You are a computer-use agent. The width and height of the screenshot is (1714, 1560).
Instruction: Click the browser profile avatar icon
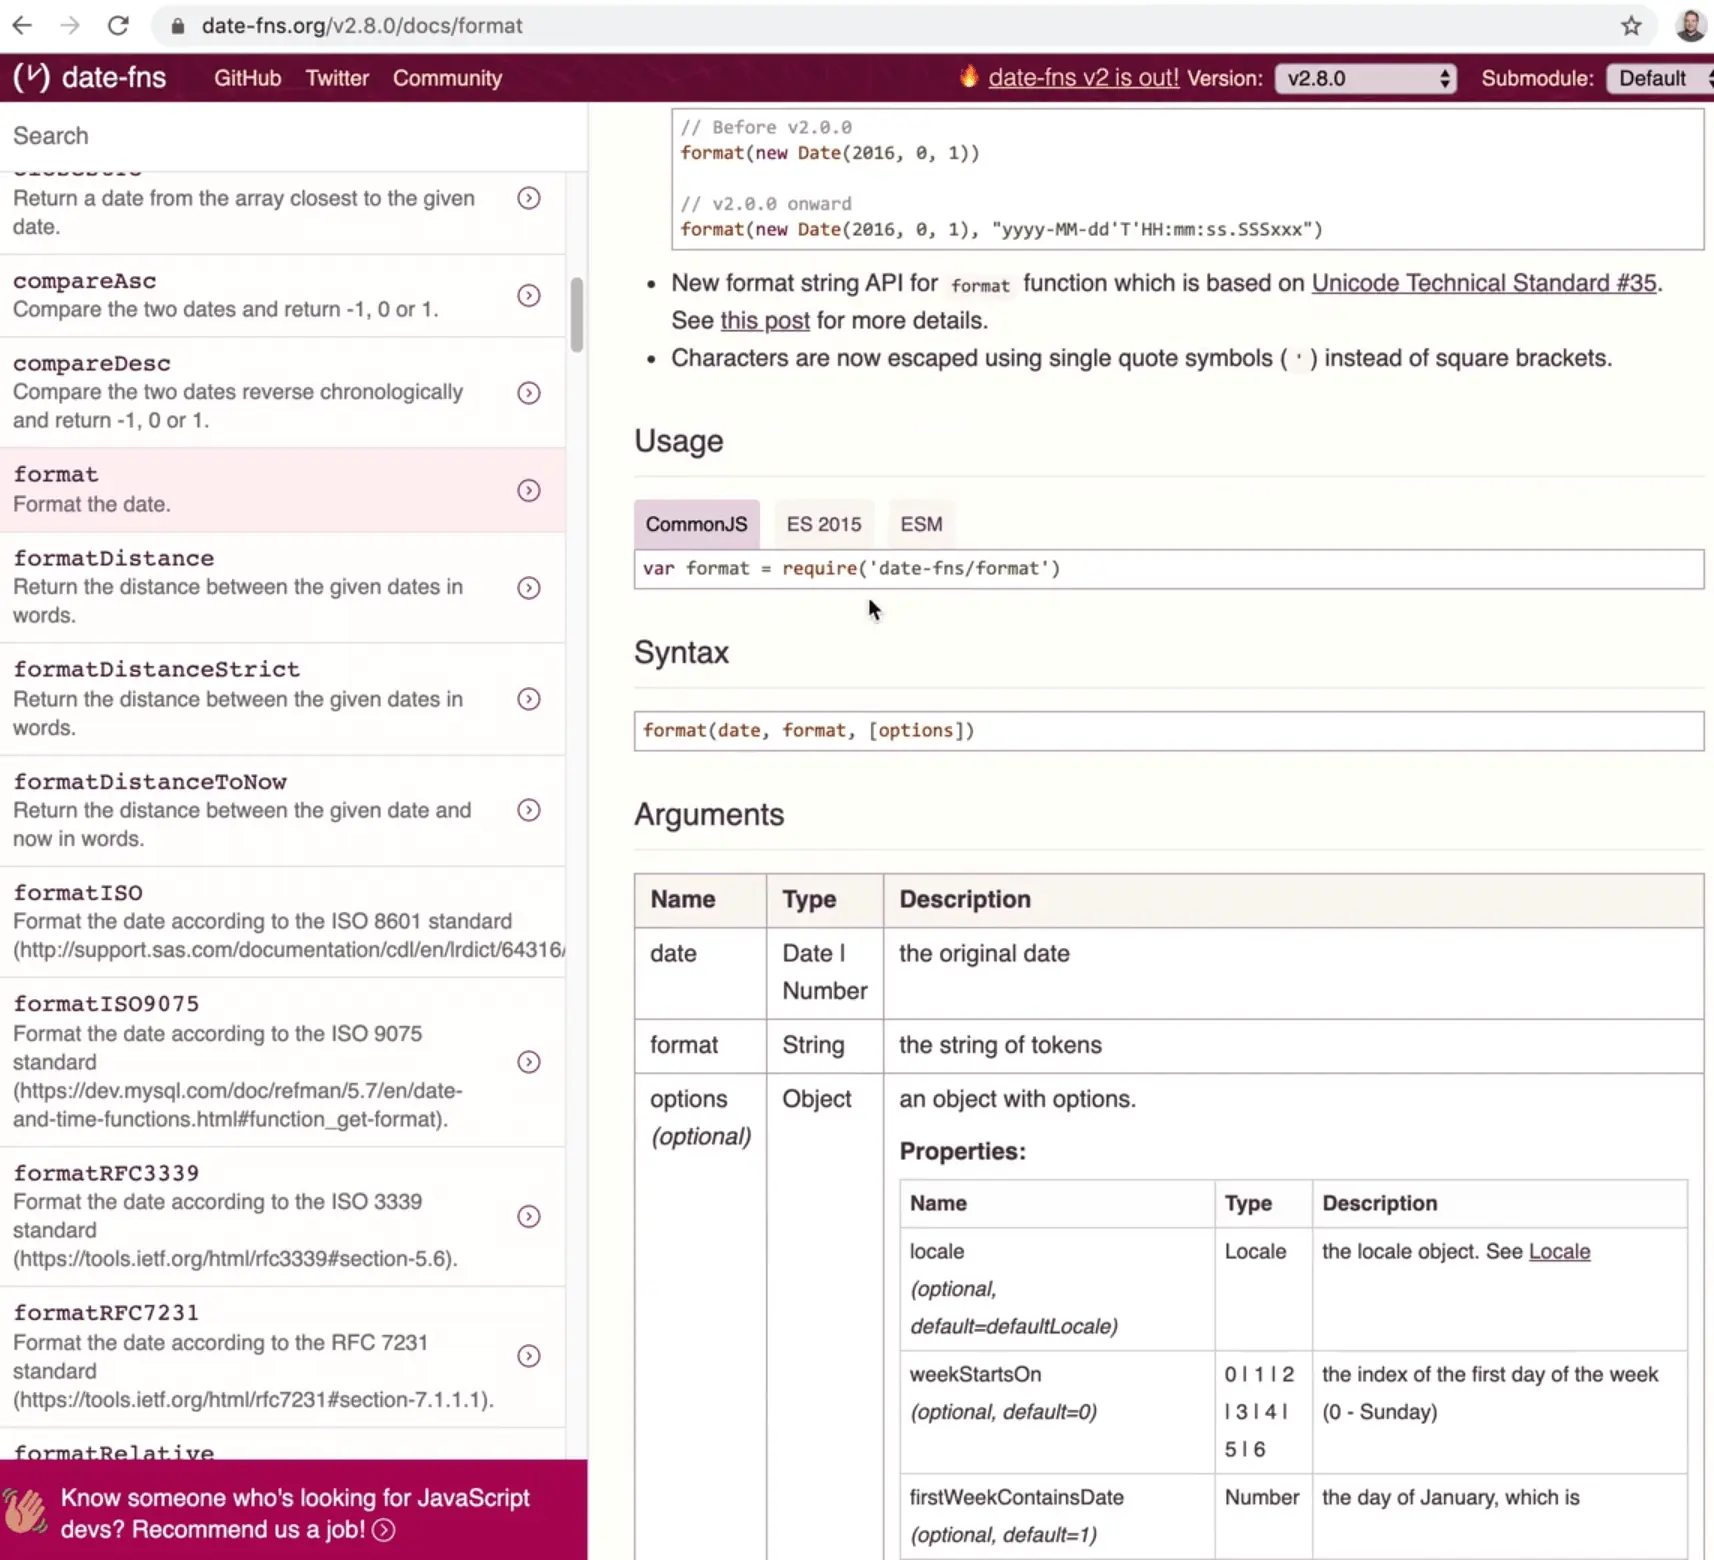click(x=1690, y=25)
